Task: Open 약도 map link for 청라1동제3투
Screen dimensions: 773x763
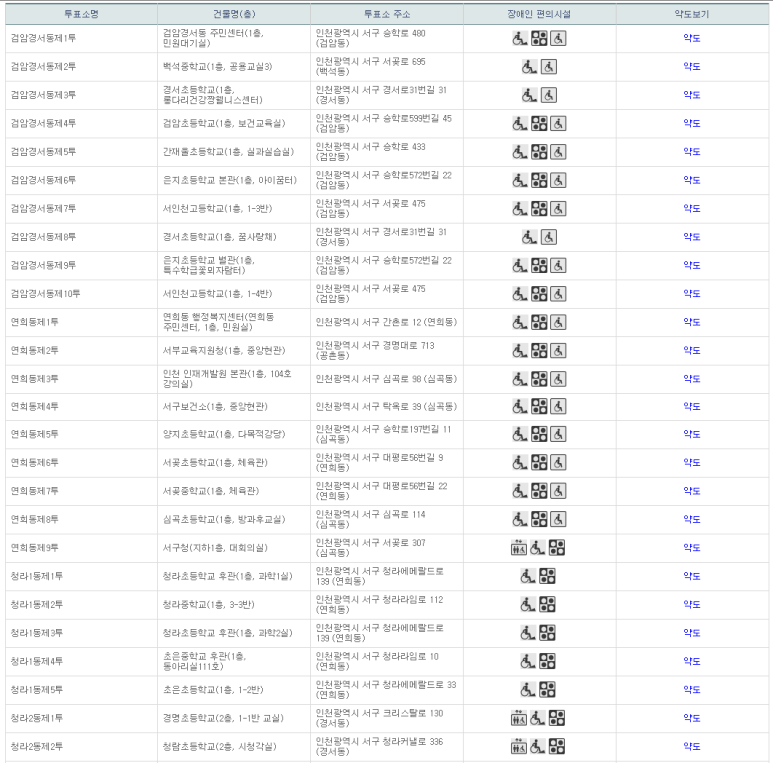Action: click(x=692, y=632)
